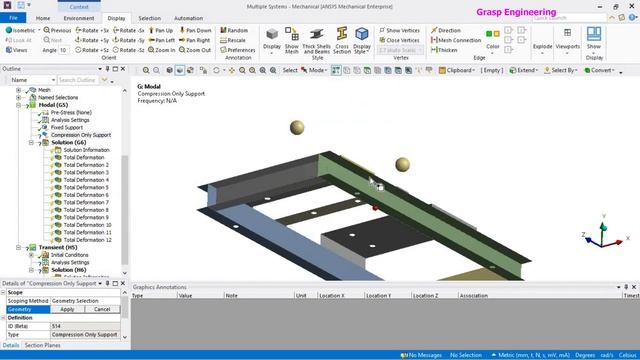640x360 pixels.
Task: Switch to the Automation tab
Action: [x=188, y=18]
